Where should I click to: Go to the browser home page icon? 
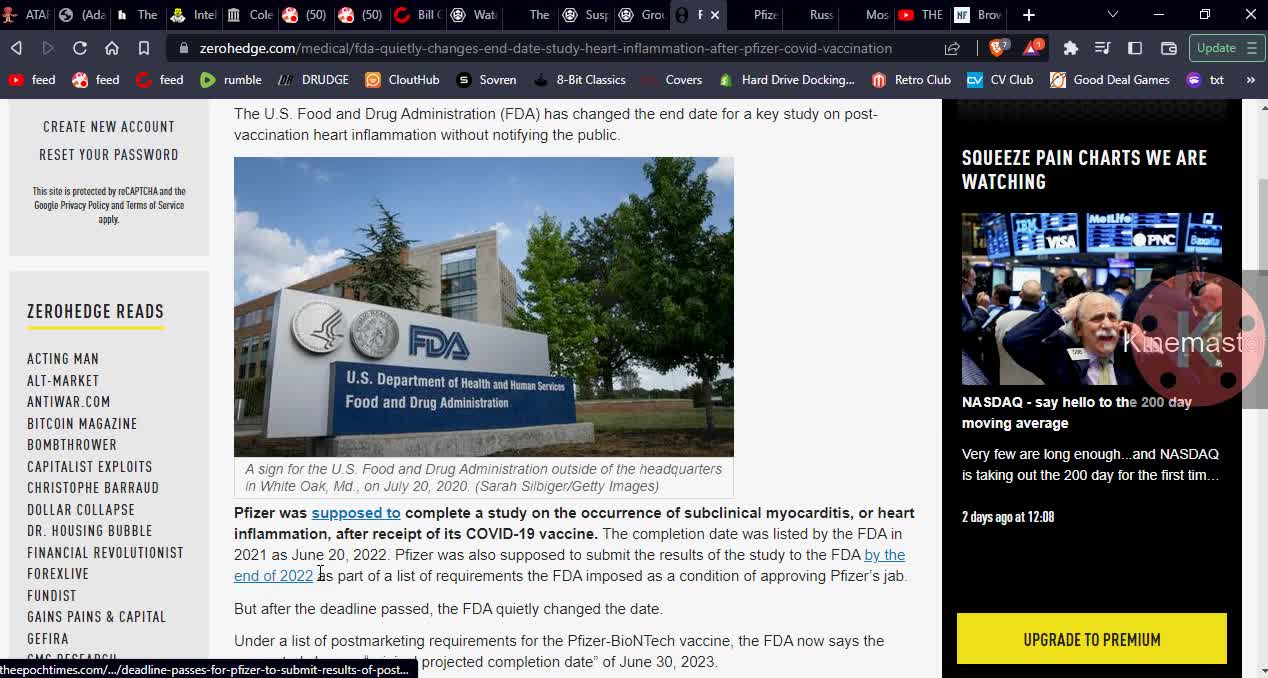[112, 47]
